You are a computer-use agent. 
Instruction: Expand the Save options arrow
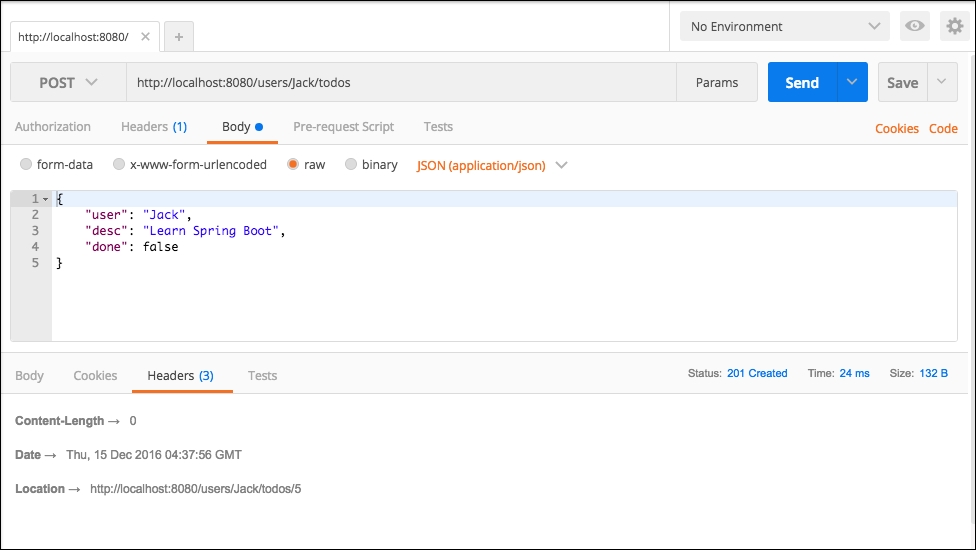(x=942, y=83)
